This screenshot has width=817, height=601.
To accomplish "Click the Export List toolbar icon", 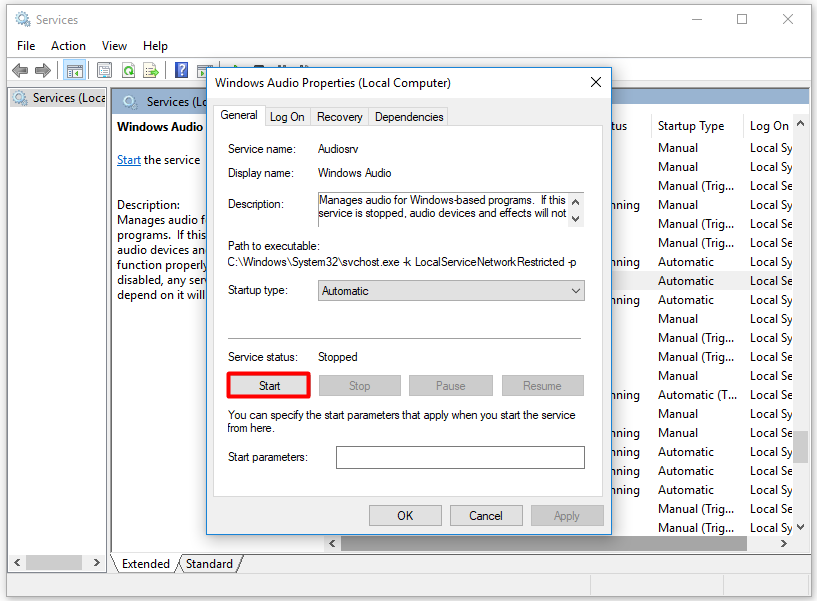I will [x=151, y=70].
